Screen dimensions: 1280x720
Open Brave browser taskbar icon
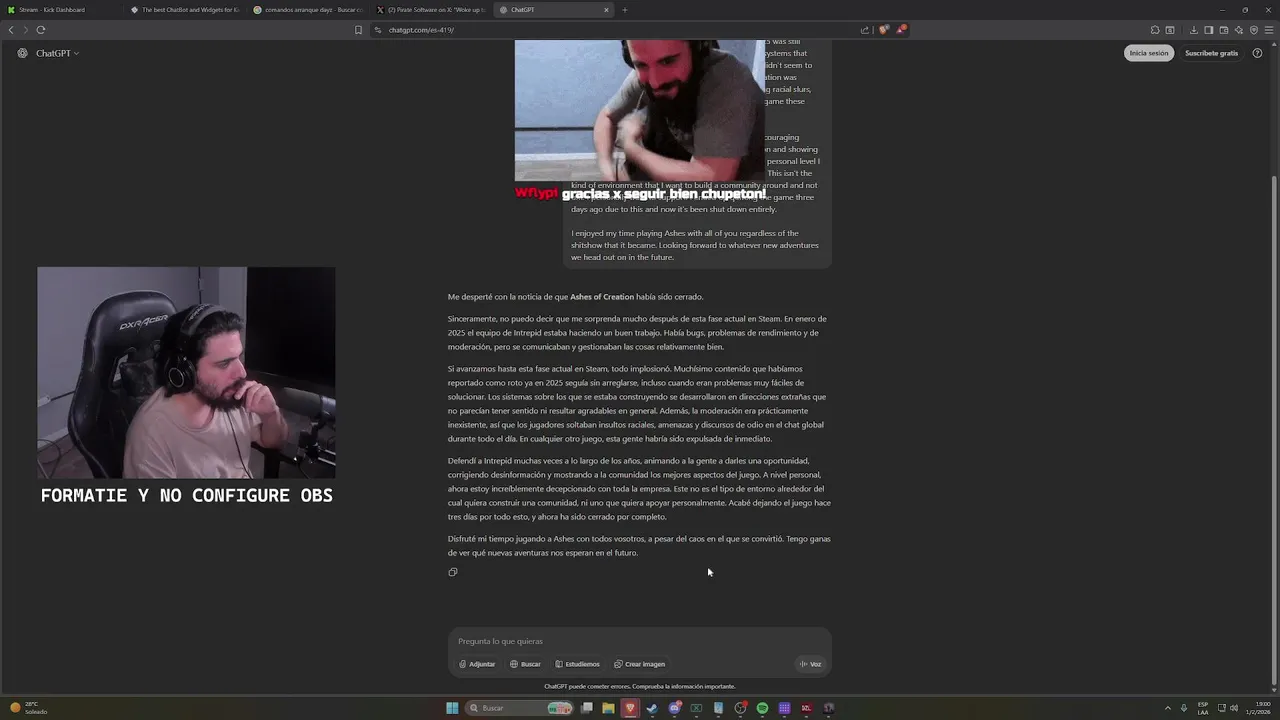click(630, 708)
